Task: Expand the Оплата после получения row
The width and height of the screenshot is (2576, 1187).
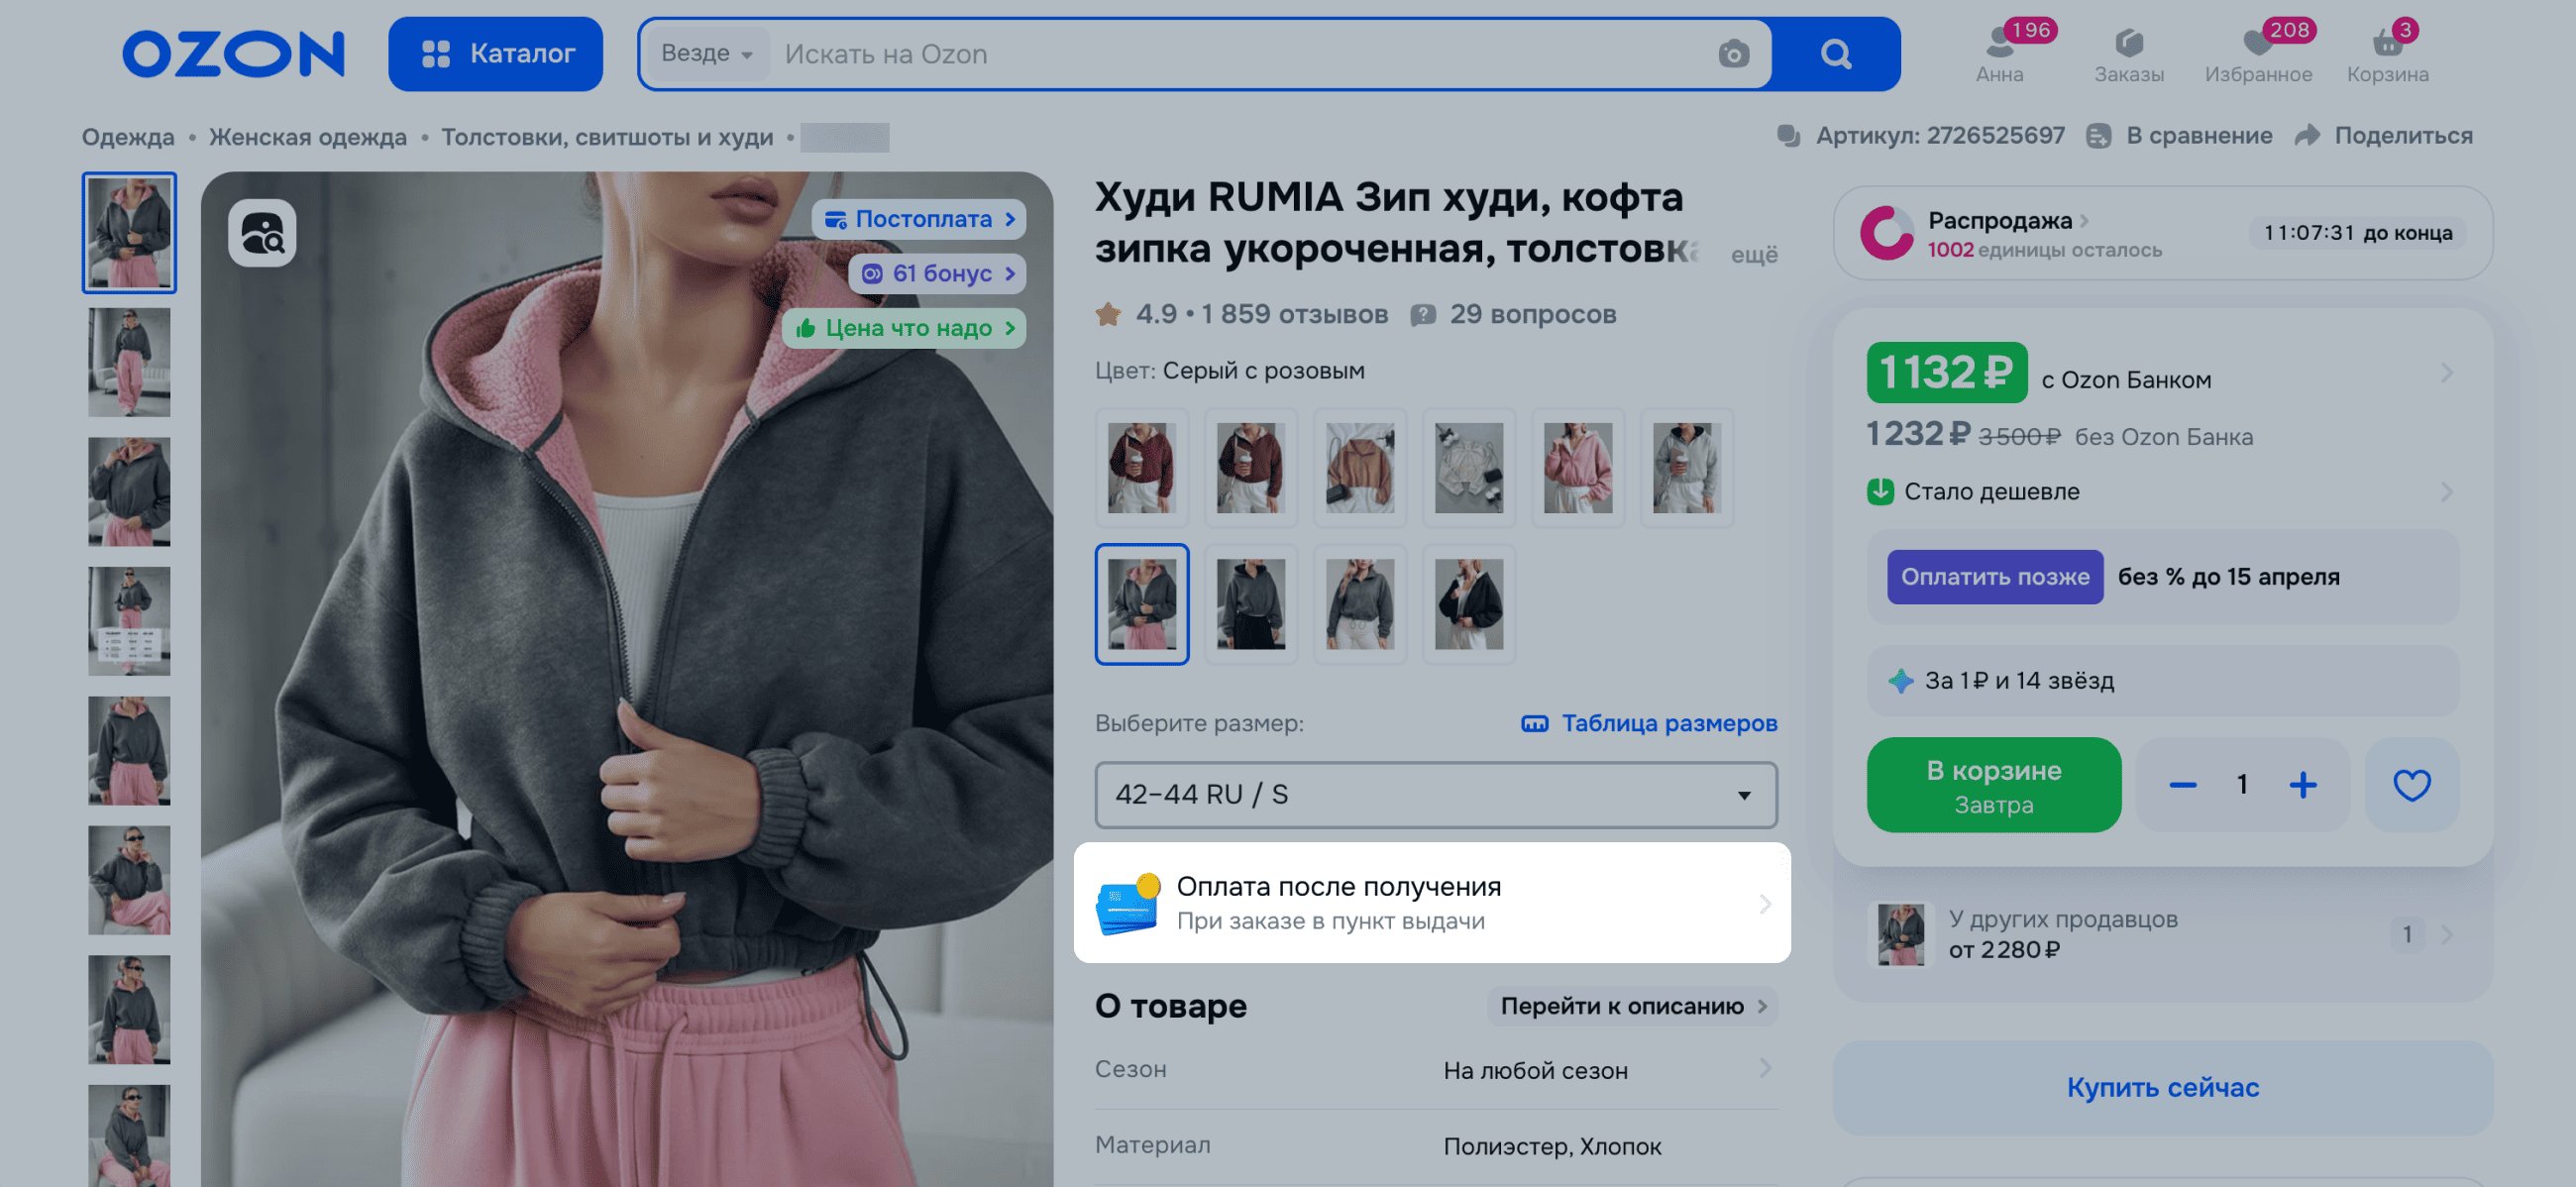Action: [1431, 903]
